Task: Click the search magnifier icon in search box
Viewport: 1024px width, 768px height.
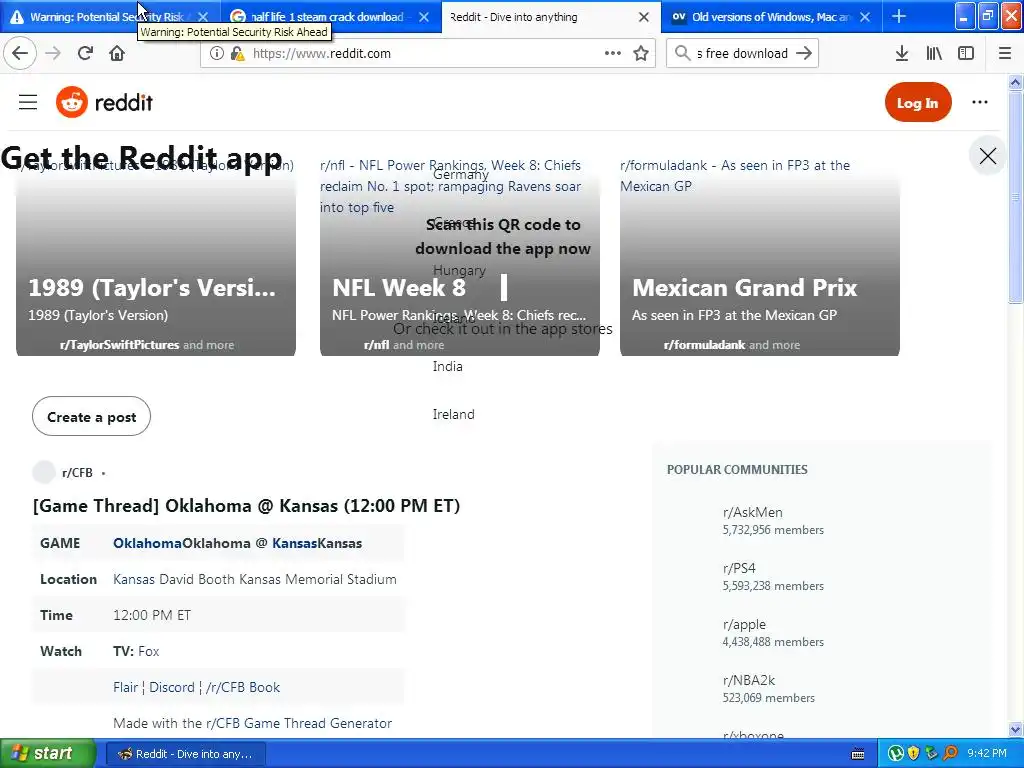Action: click(x=682, y=54)
